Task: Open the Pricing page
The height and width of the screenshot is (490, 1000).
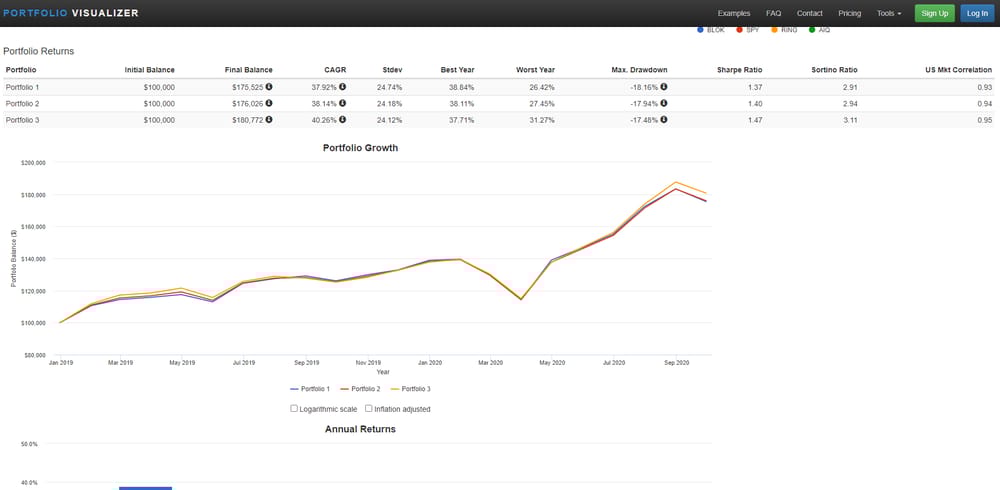Action: click(849, 13)
